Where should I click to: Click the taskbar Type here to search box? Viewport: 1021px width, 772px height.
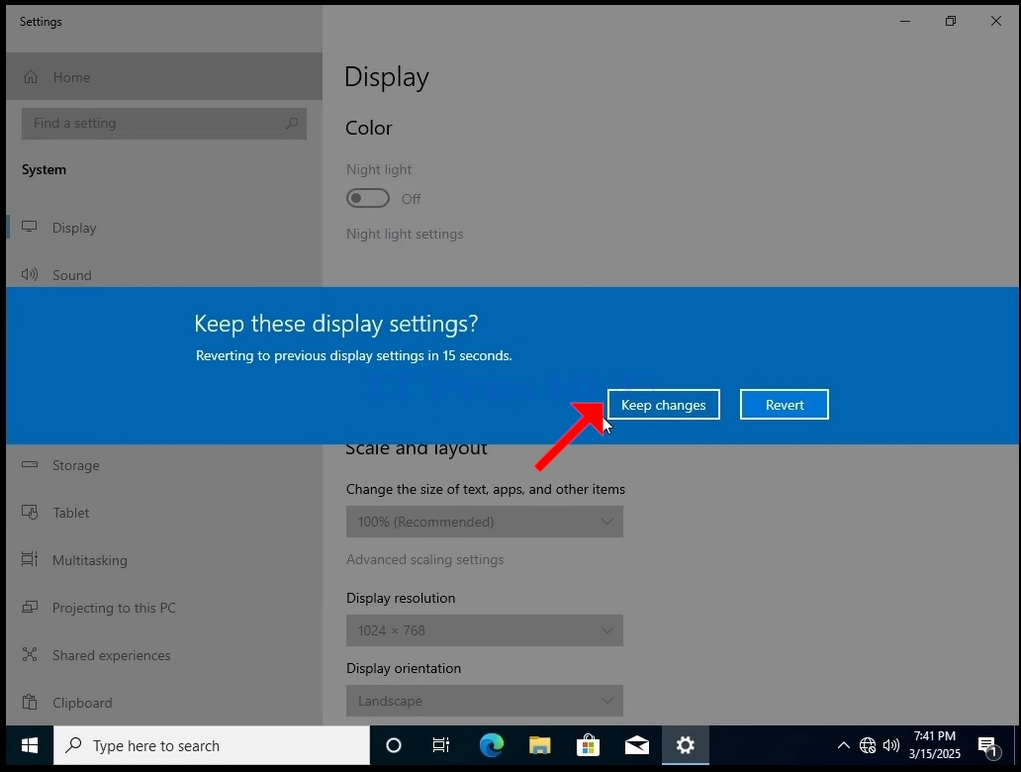tap(212, 745)
